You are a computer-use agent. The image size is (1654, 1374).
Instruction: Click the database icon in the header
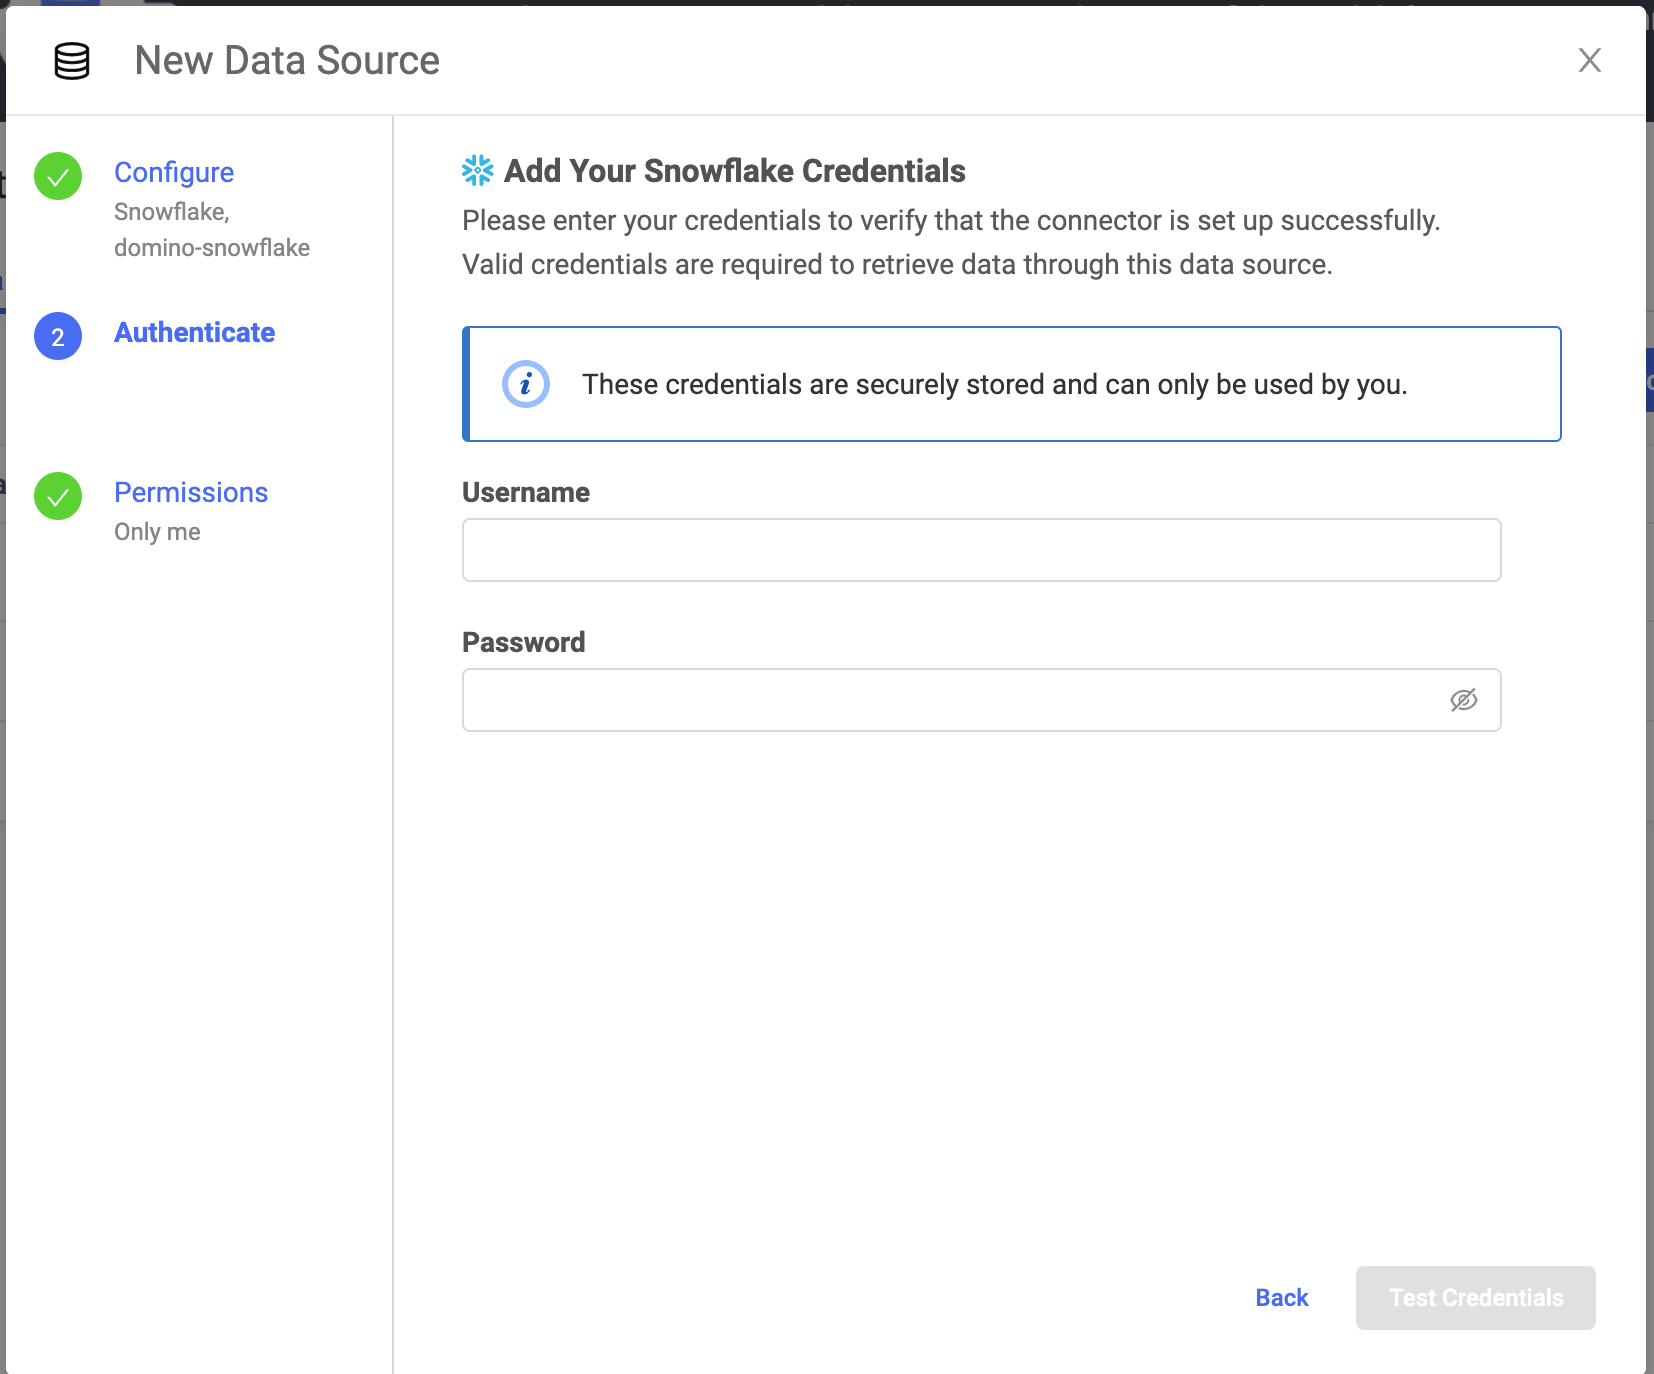(x=72, y=61)
